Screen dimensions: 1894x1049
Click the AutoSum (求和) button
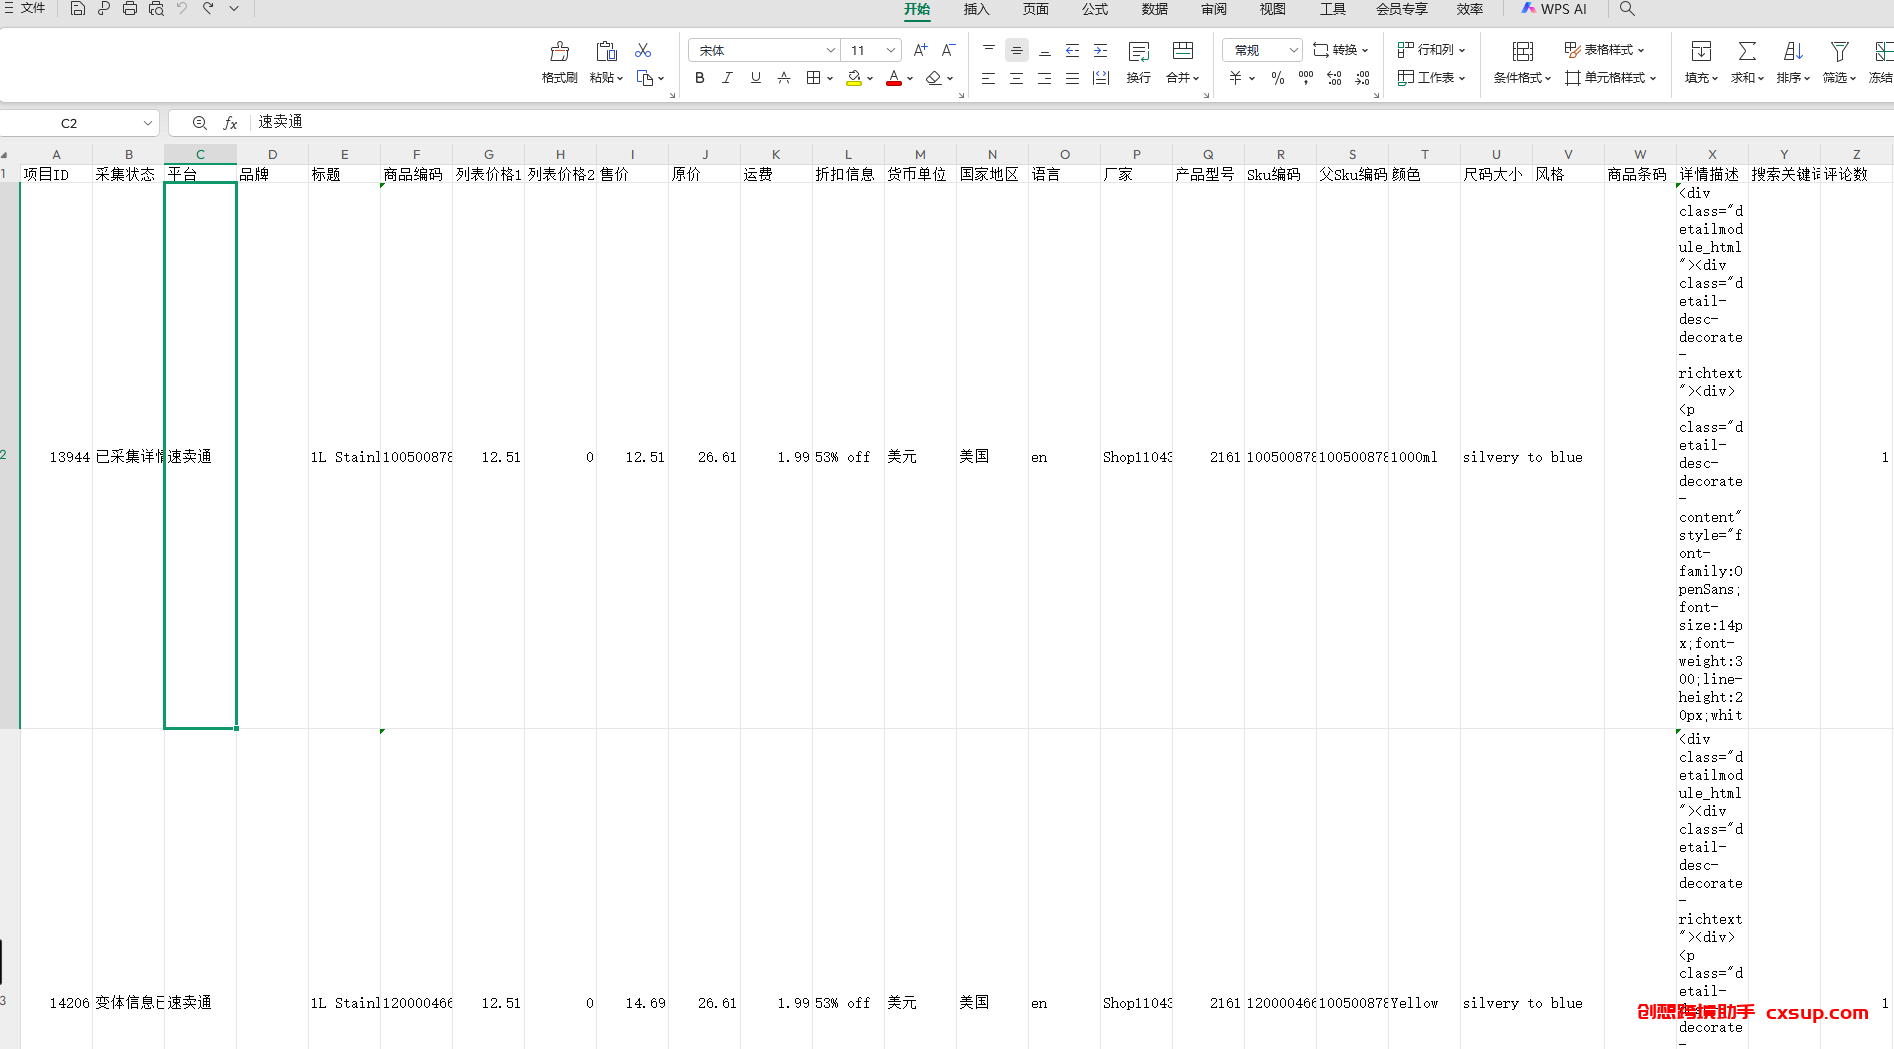pyautogui.click(x=1747, y=62)
